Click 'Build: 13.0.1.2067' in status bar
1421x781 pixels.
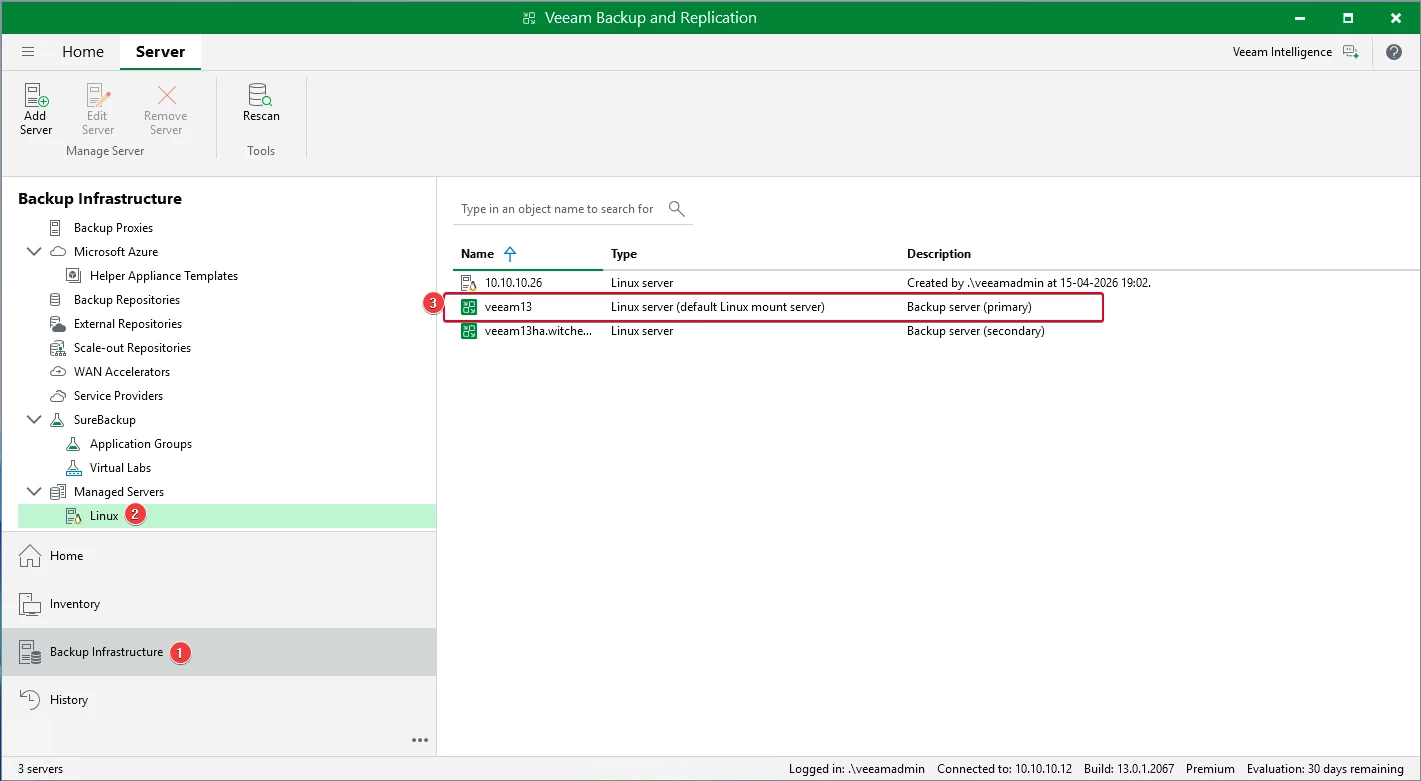click(x=1130, y=769)
